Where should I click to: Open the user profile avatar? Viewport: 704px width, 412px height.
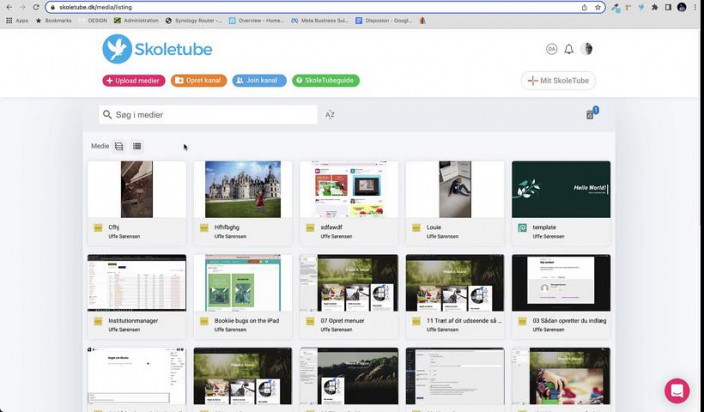(x=586, y=49)
